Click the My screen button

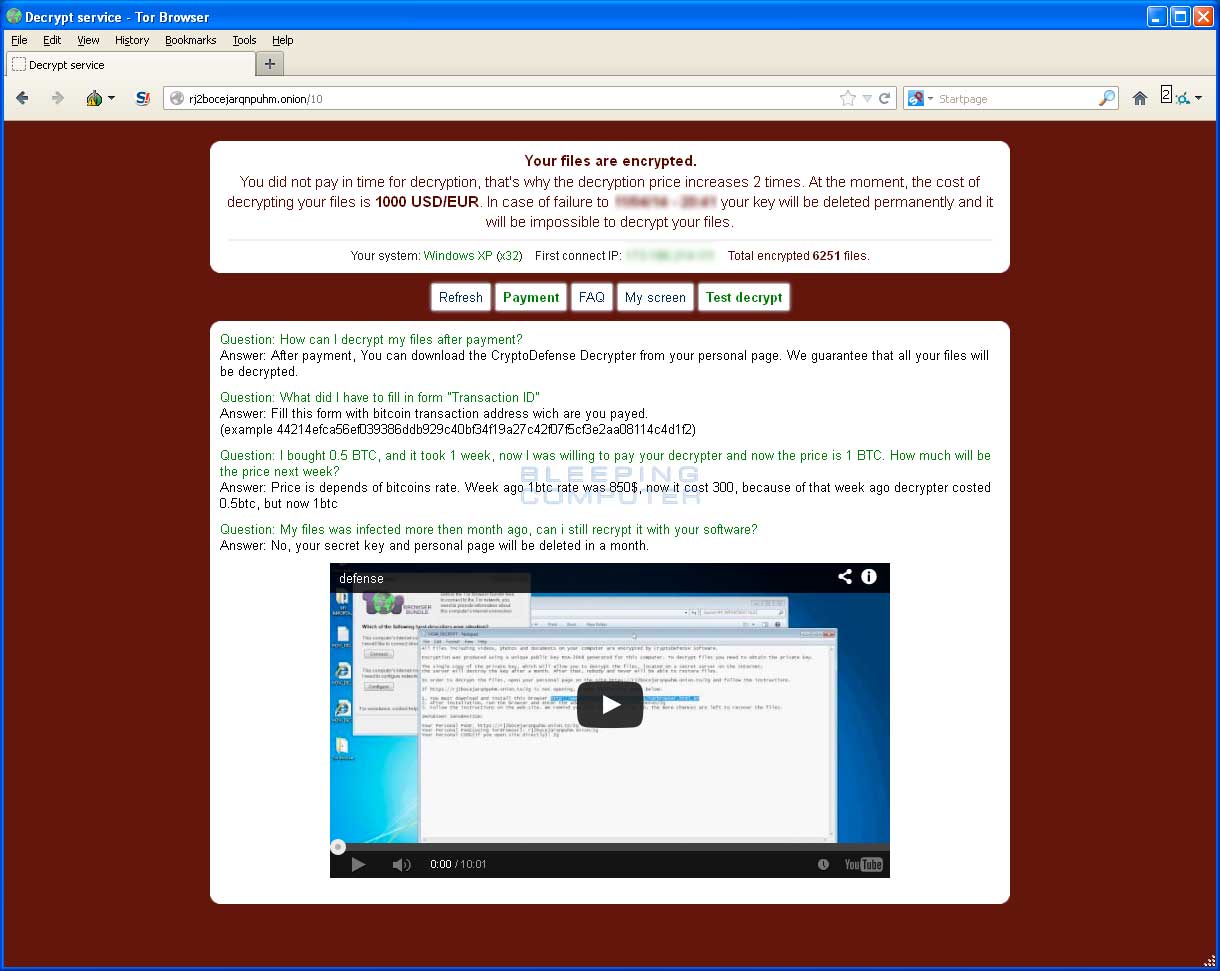coord(655,297)
